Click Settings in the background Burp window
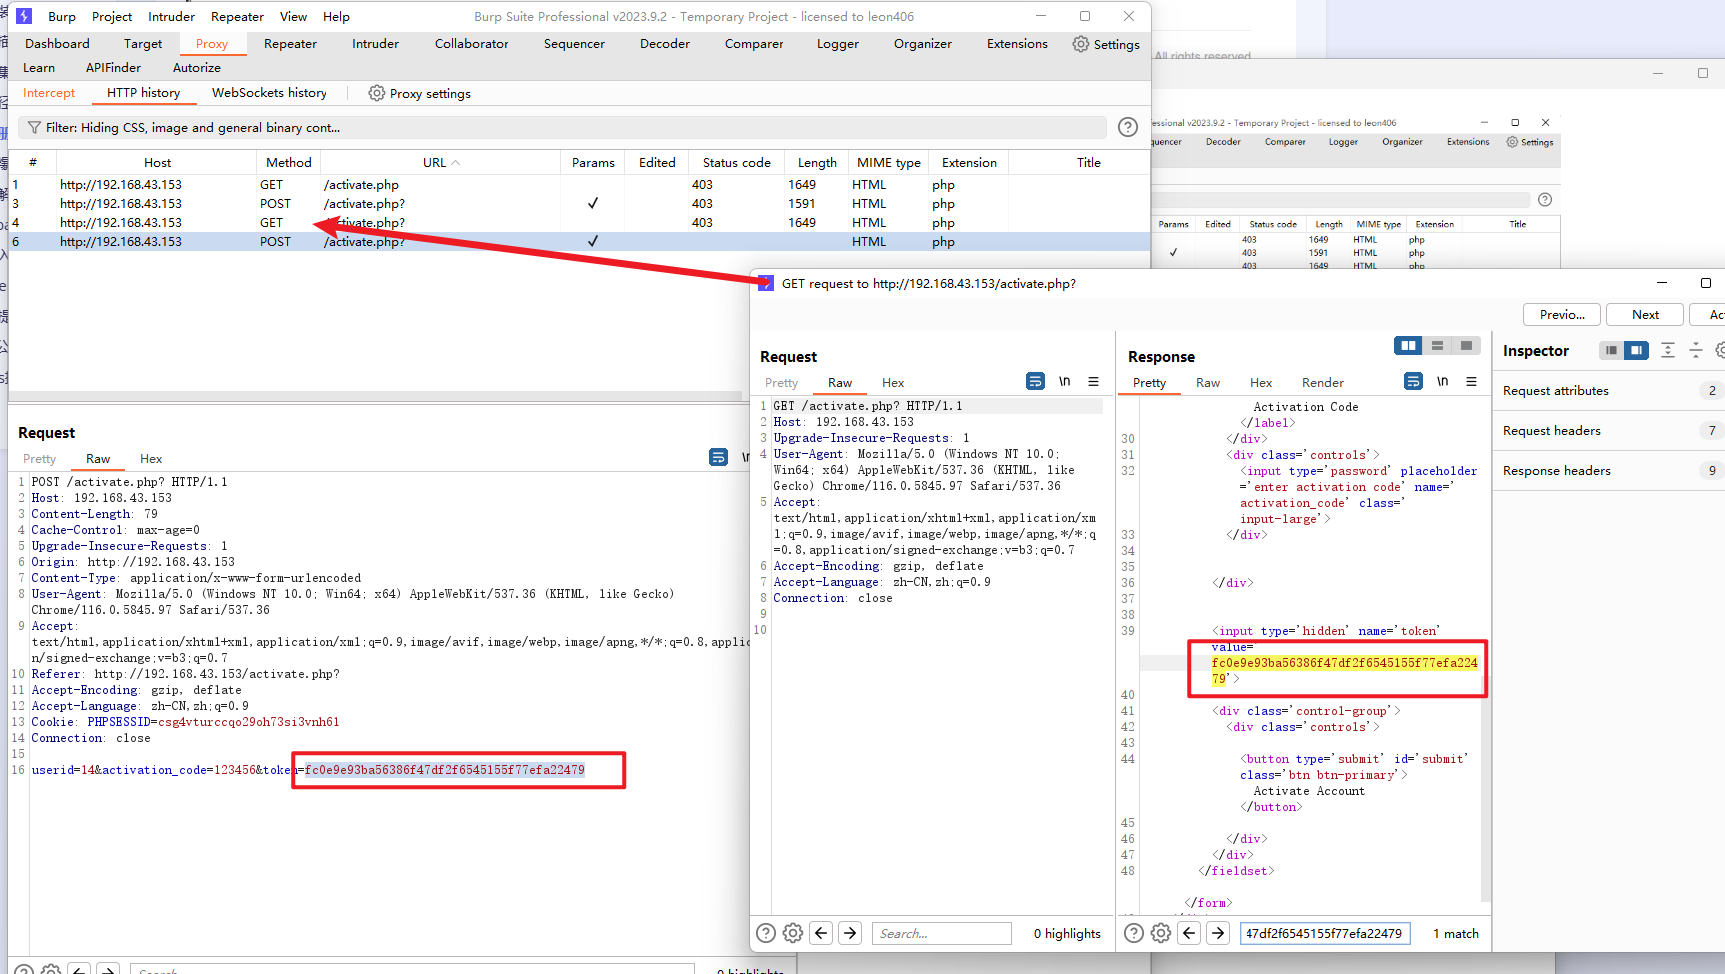This screenshot has width=1725, height=974. click(x=1530, y=142)
